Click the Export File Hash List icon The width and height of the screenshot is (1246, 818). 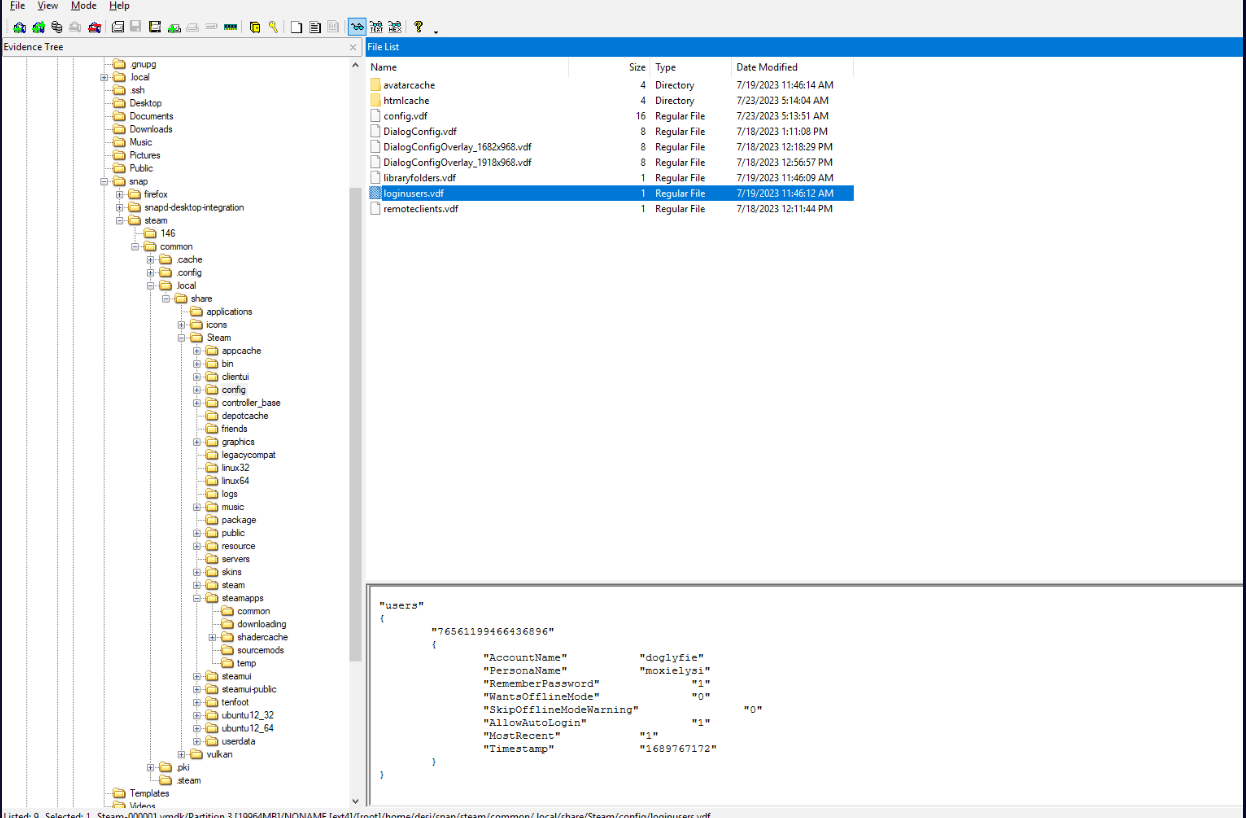click(x=315, y=27)
